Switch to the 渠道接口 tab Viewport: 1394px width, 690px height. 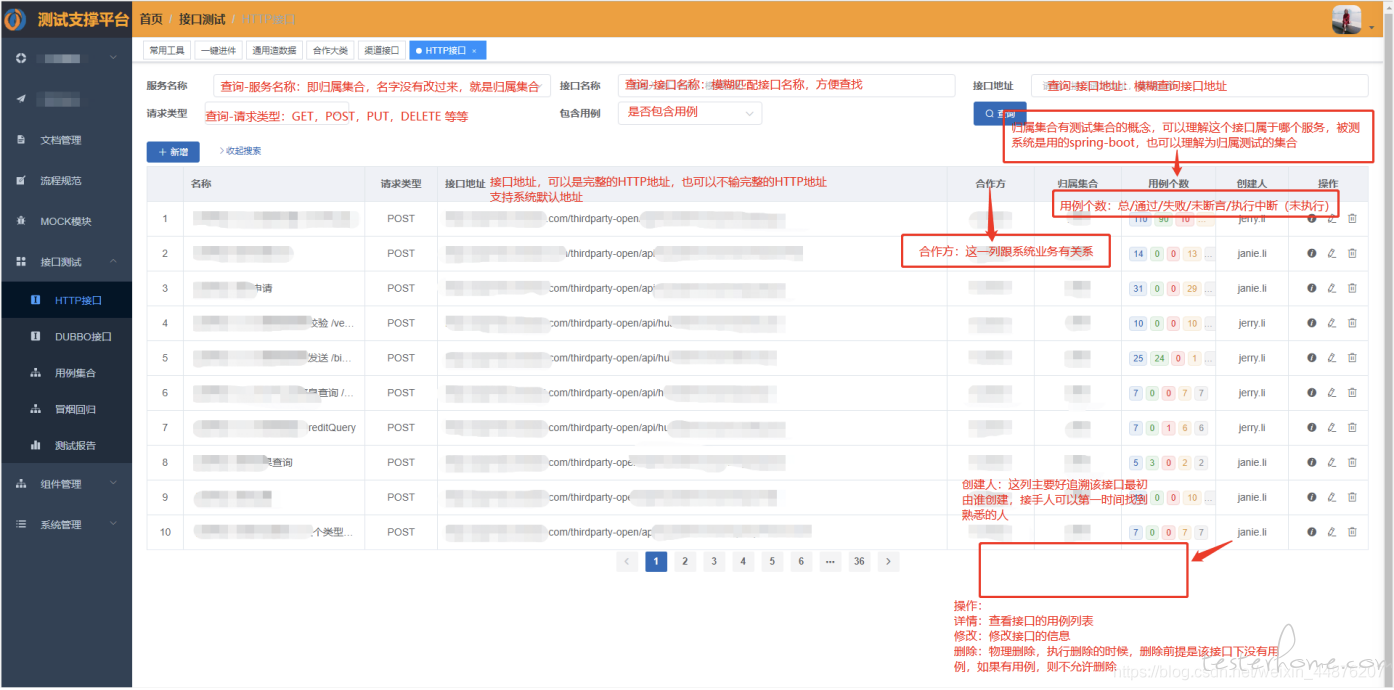(381, 50)
